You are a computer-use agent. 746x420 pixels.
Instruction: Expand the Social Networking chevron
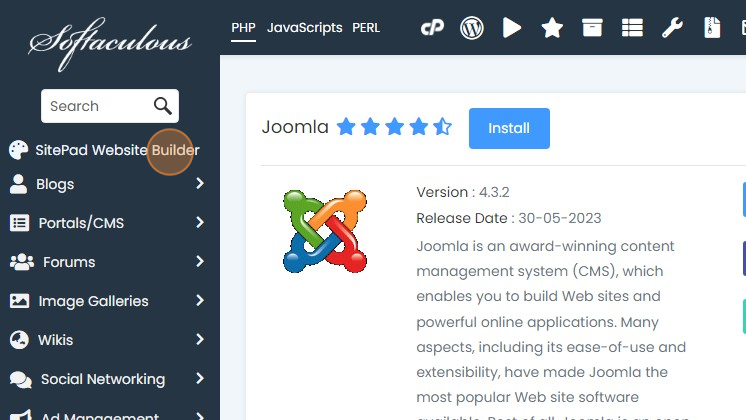coord(200,379)
